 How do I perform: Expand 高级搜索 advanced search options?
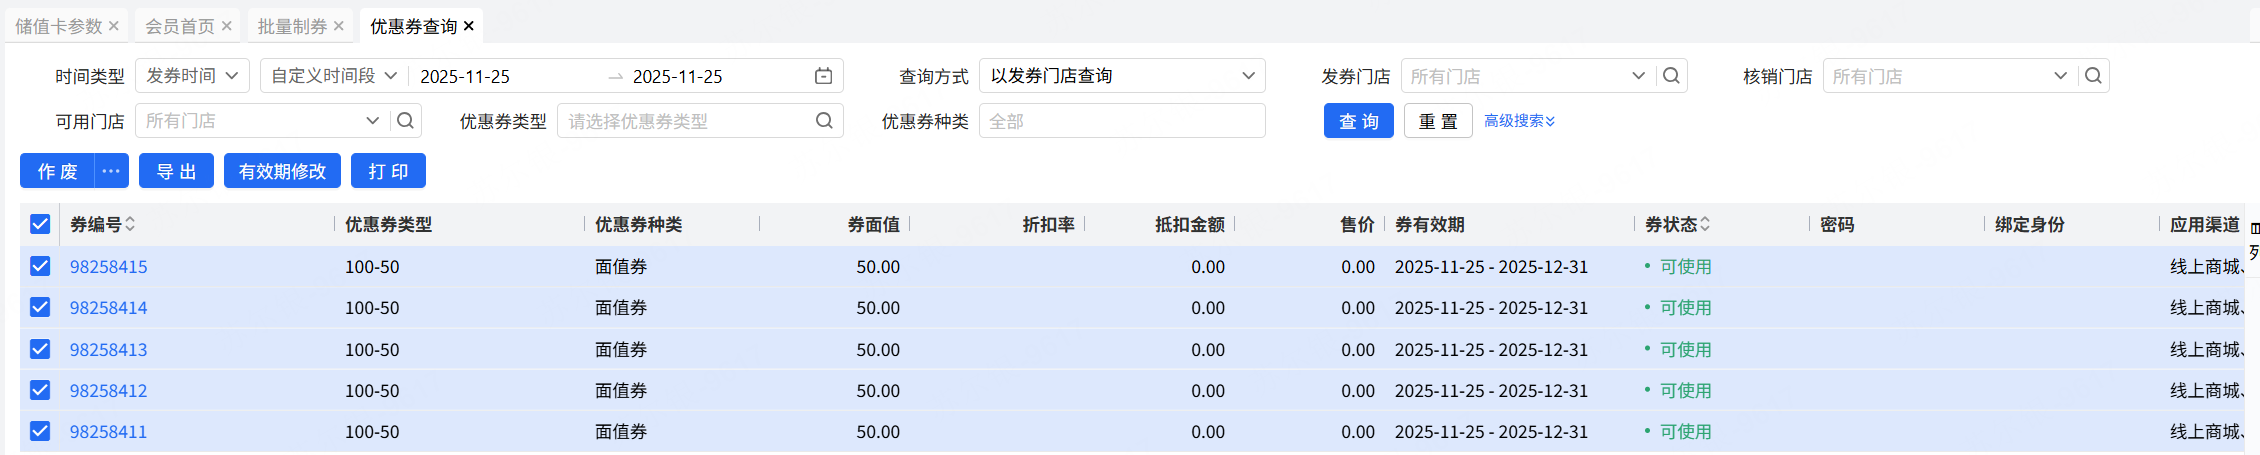pyautogui.click(x=1519, y=121)
